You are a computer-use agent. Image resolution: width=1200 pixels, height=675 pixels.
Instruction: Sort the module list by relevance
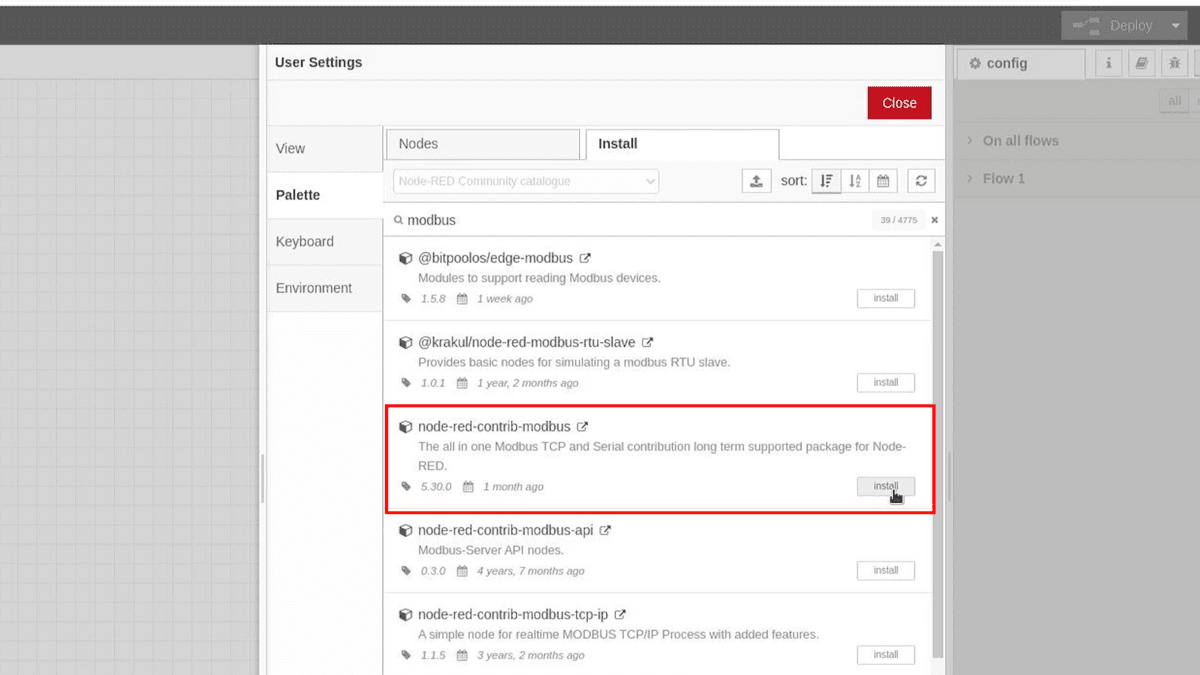pos(826,181)
